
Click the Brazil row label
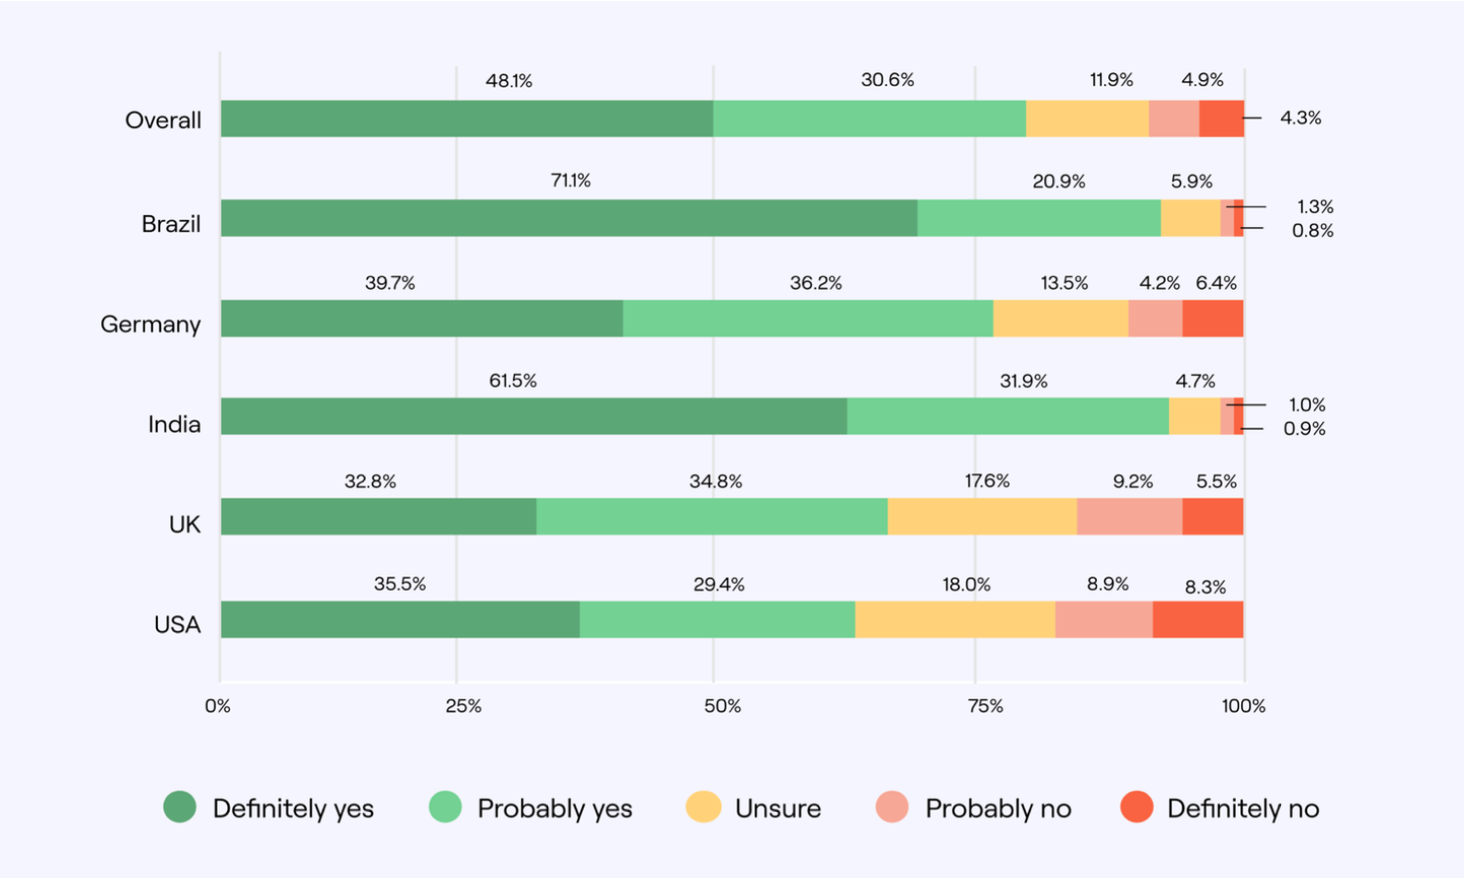pyautogui.click(x=171, y=224)
